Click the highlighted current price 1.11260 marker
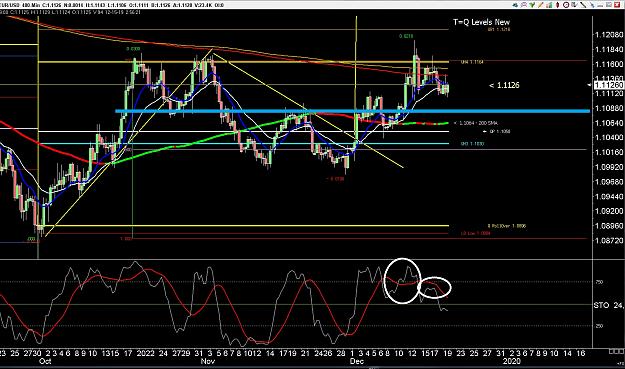The height and width of the screenshot is (369, 625). (609, 85)
